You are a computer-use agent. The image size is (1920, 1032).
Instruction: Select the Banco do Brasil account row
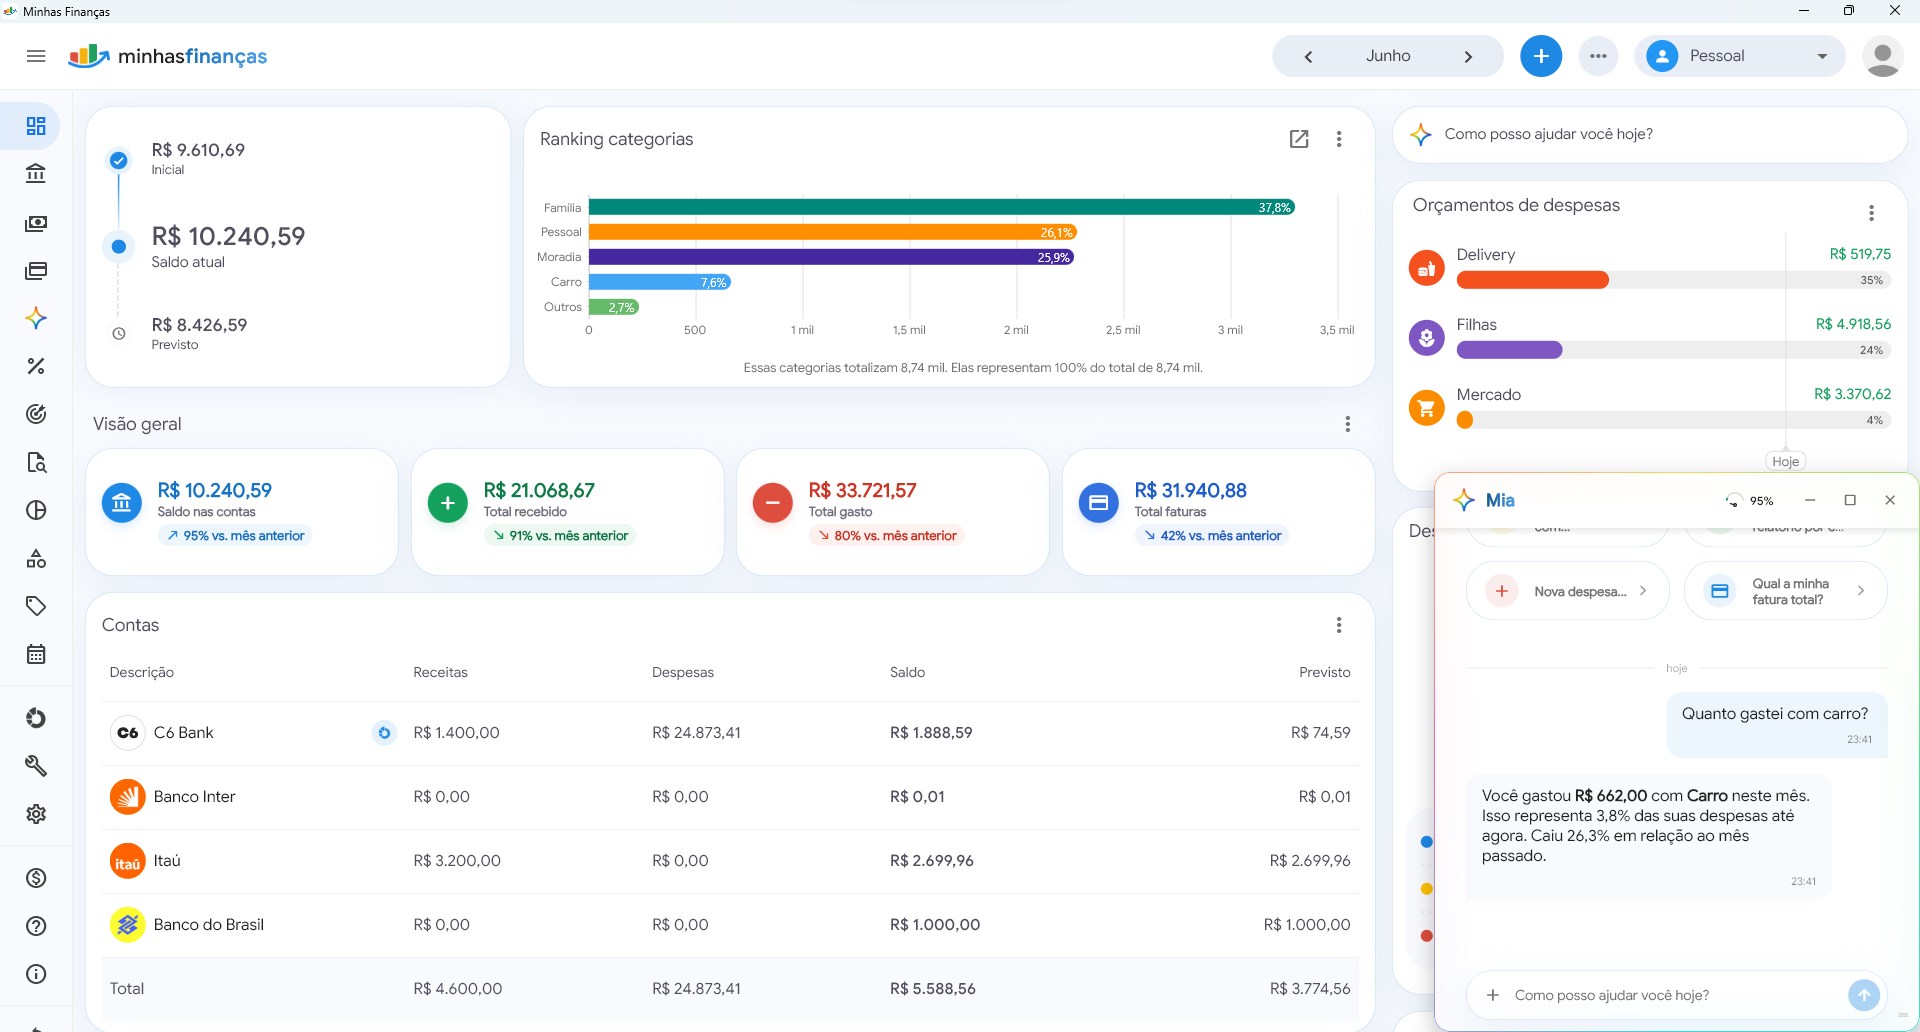[730, 925]
